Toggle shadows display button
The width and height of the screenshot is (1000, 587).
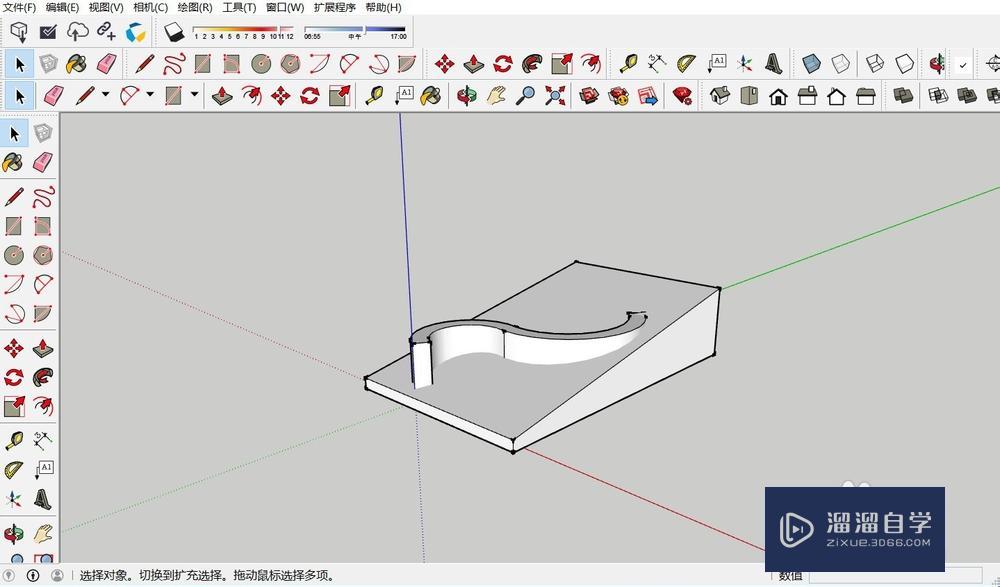tap(173, 31)
